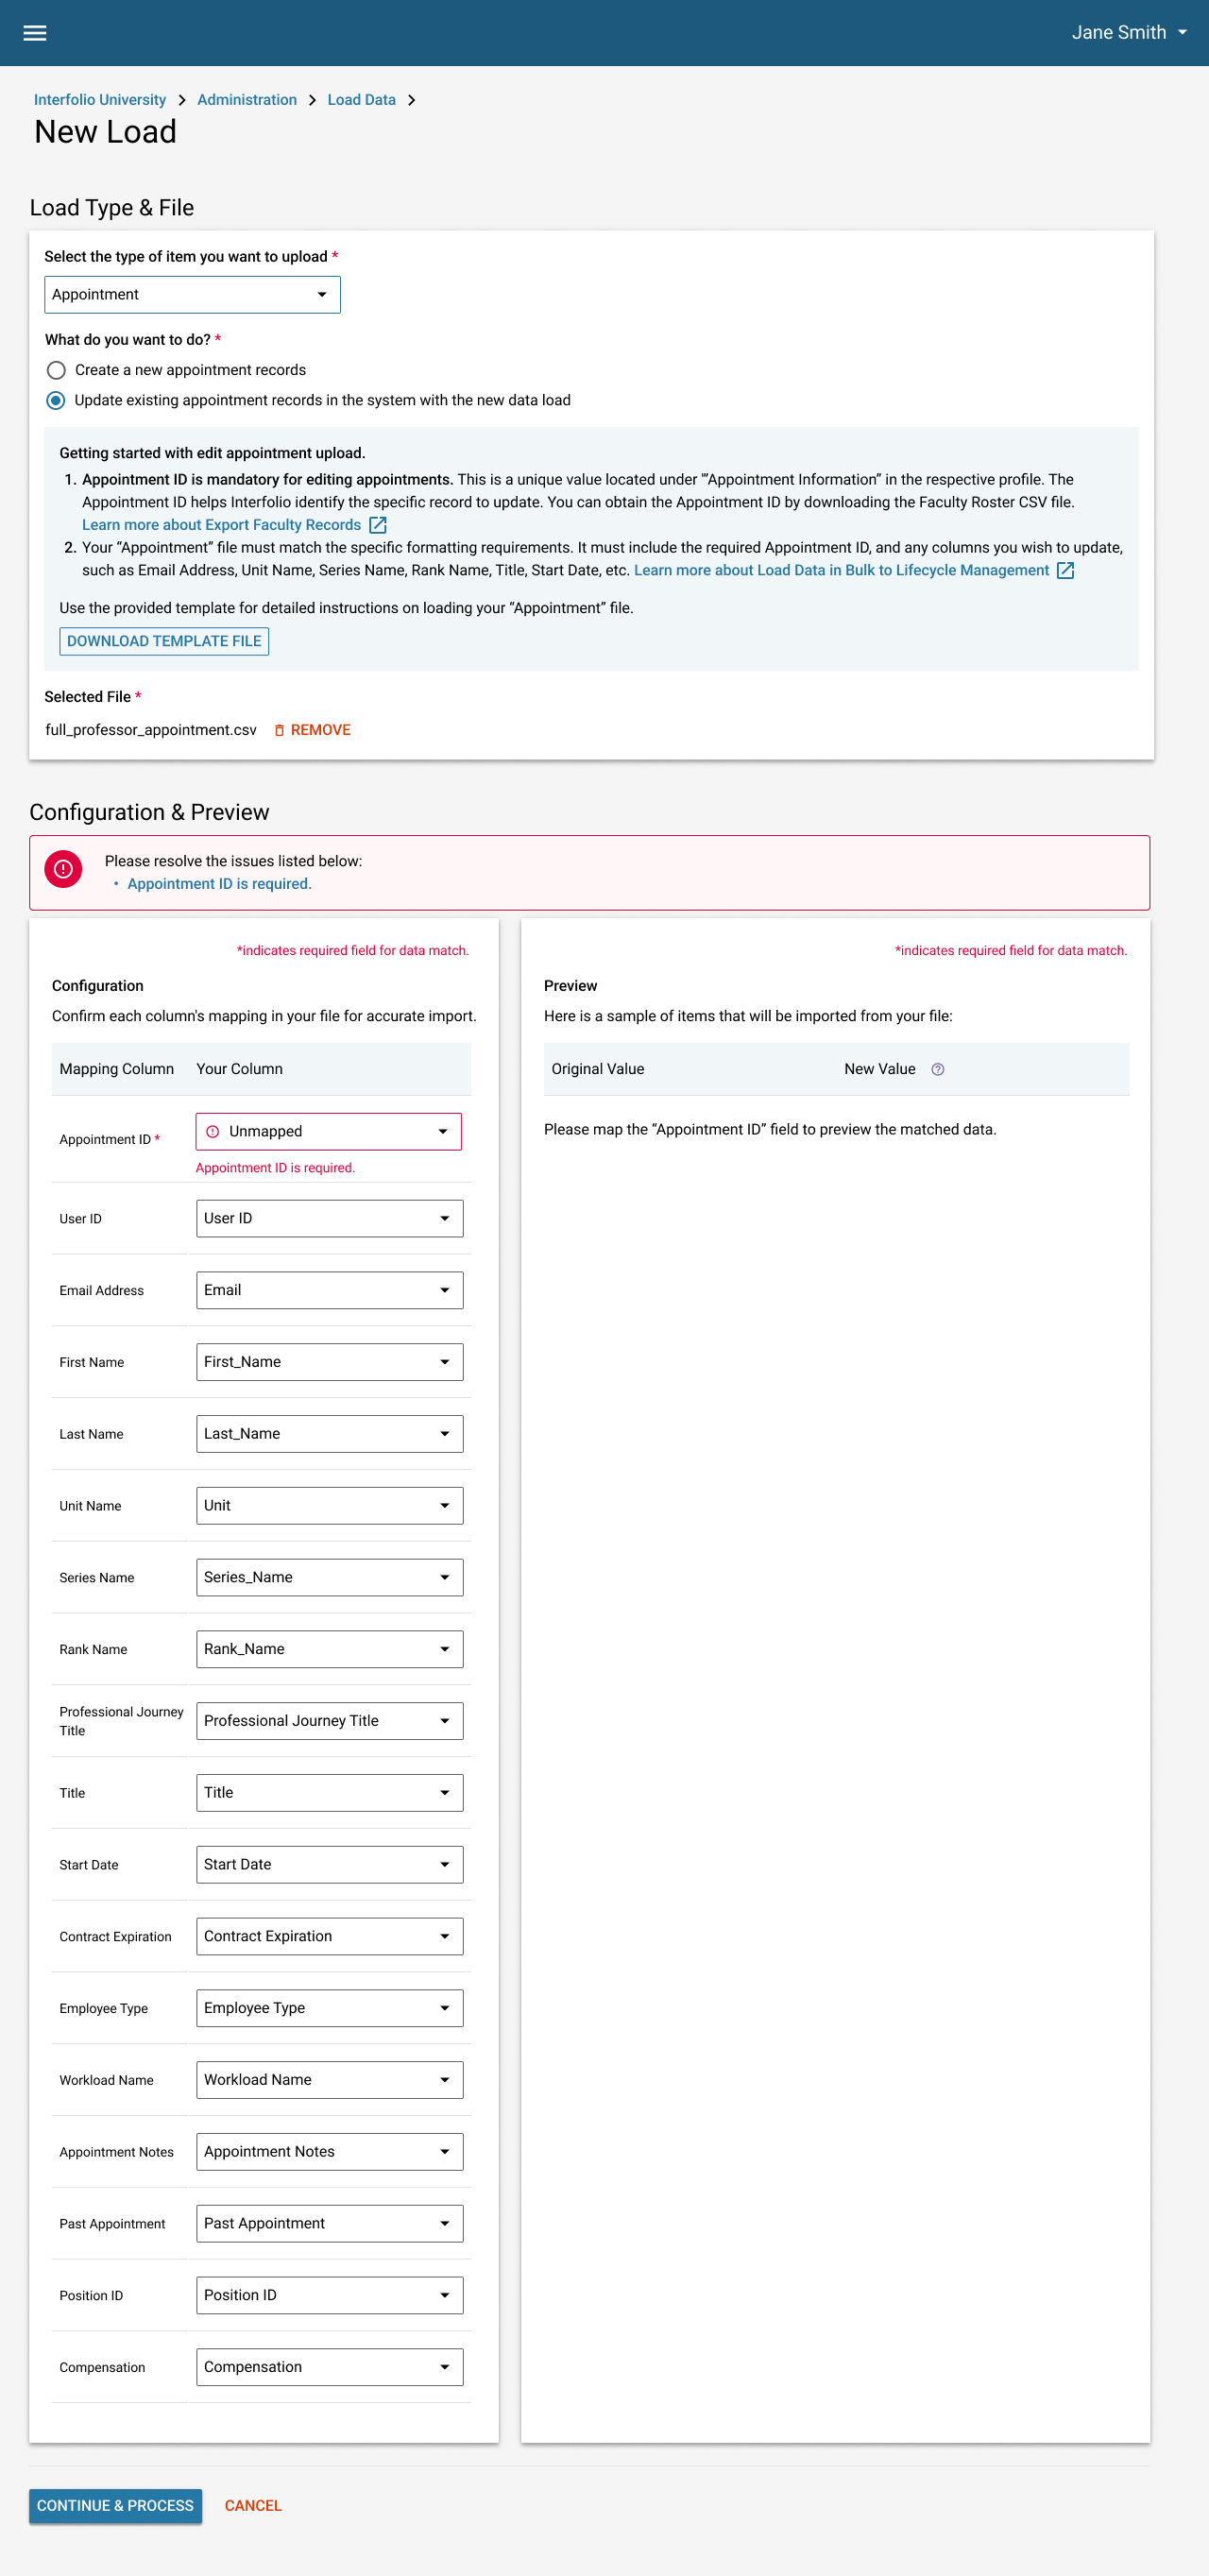
Task: Click the external link icon after Export Faculty Records
Action: click(377, 525)
